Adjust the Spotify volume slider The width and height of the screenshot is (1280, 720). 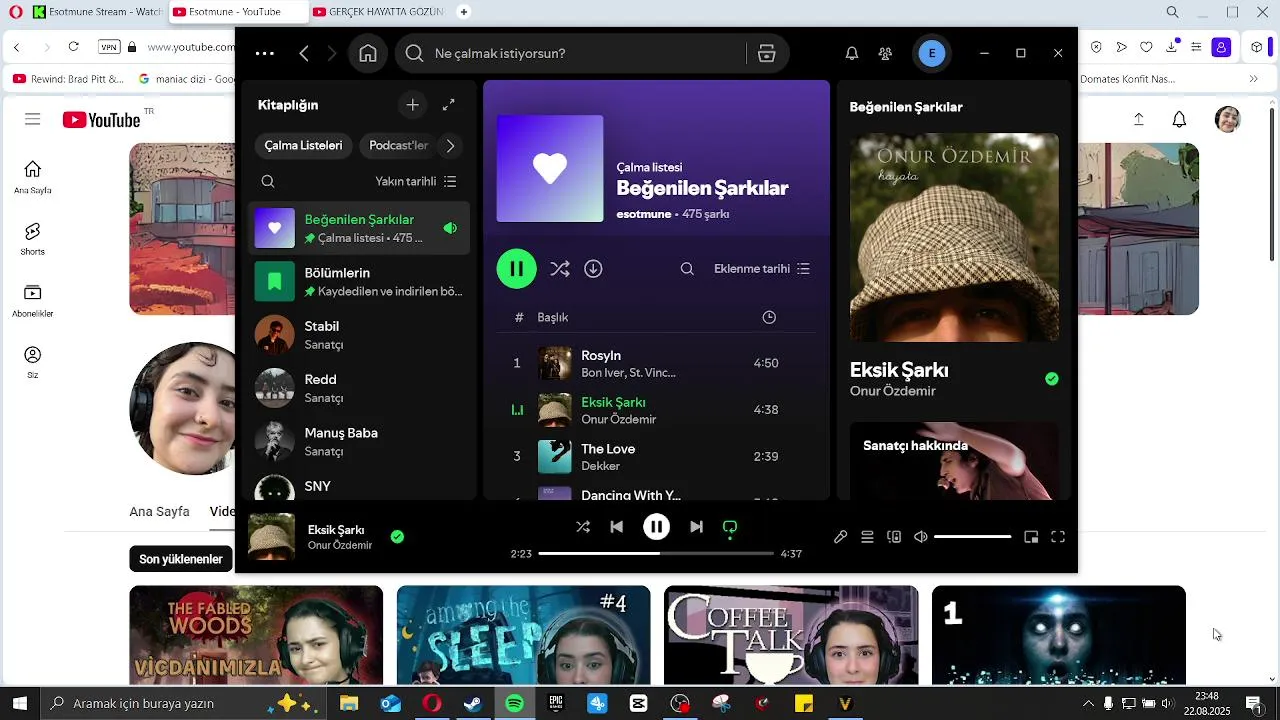coord(972,537)
